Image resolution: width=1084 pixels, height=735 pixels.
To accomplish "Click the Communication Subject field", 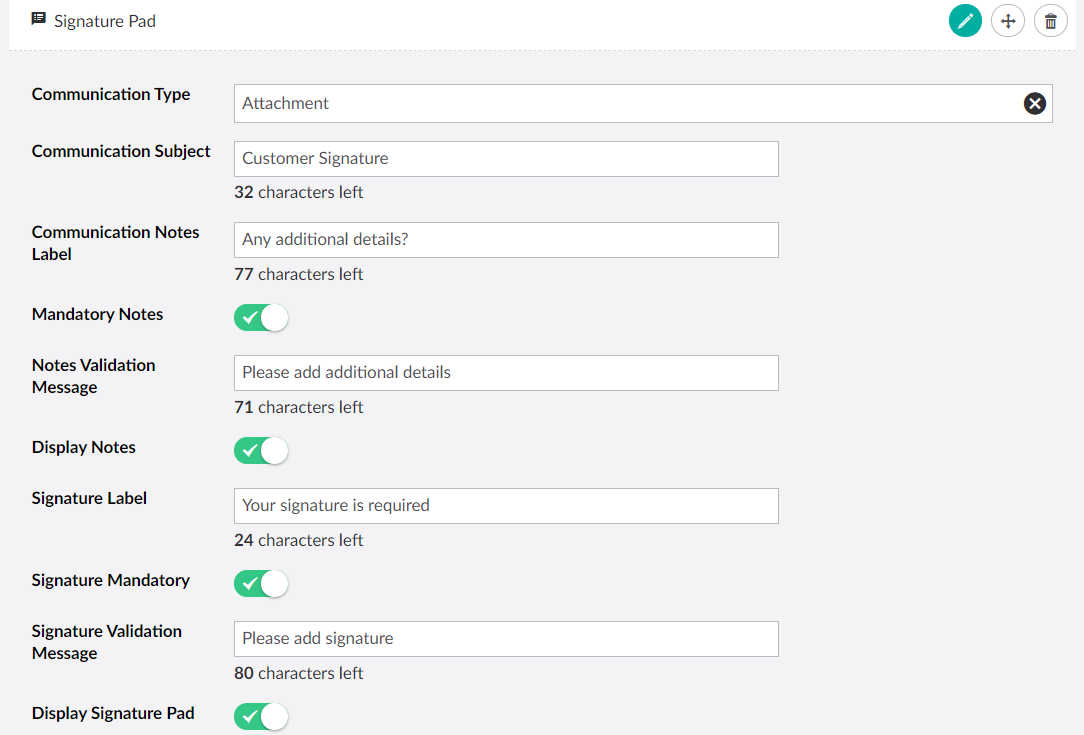I will point(506,159).
